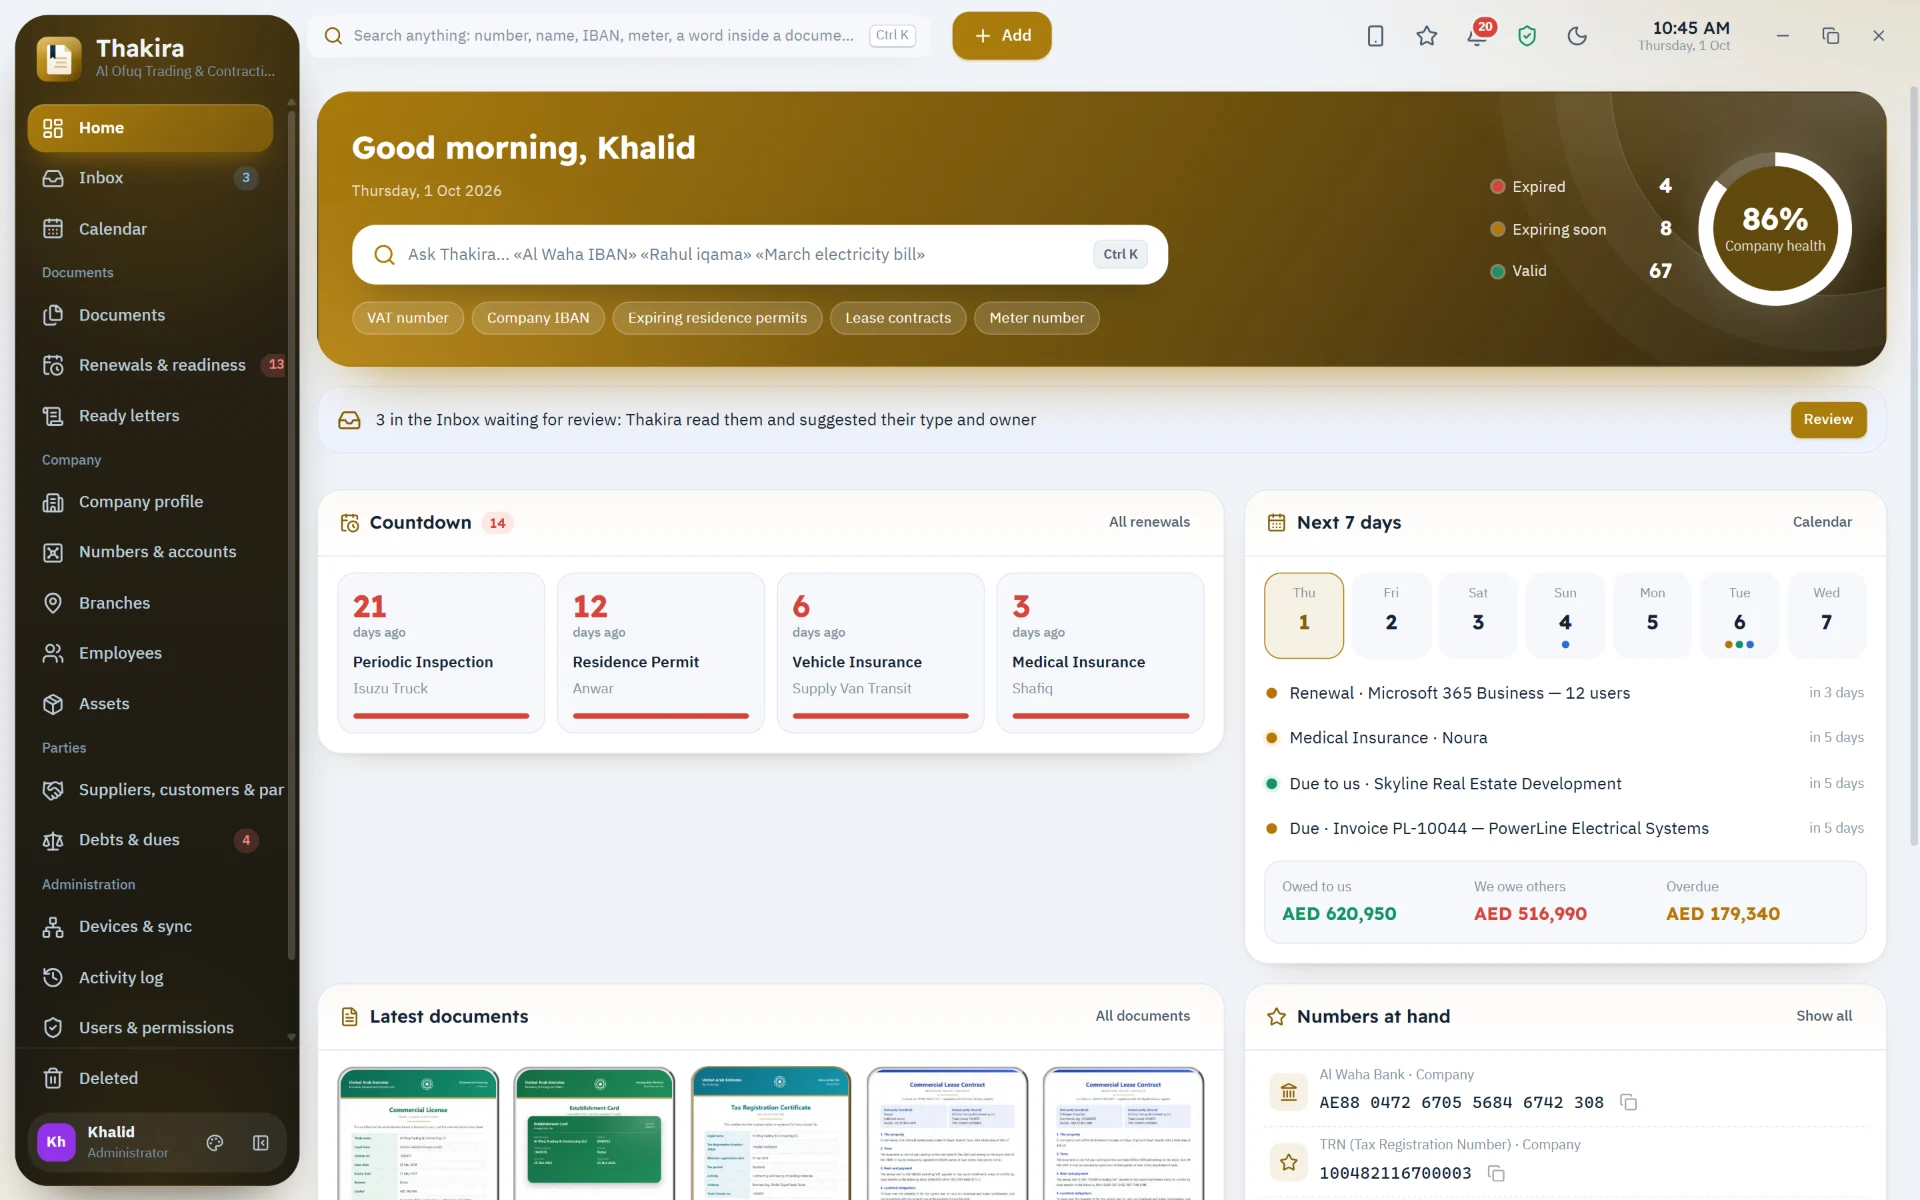Open Suppliers, customers & partners
1920x1200 pixels.
[x=158, y=790]
